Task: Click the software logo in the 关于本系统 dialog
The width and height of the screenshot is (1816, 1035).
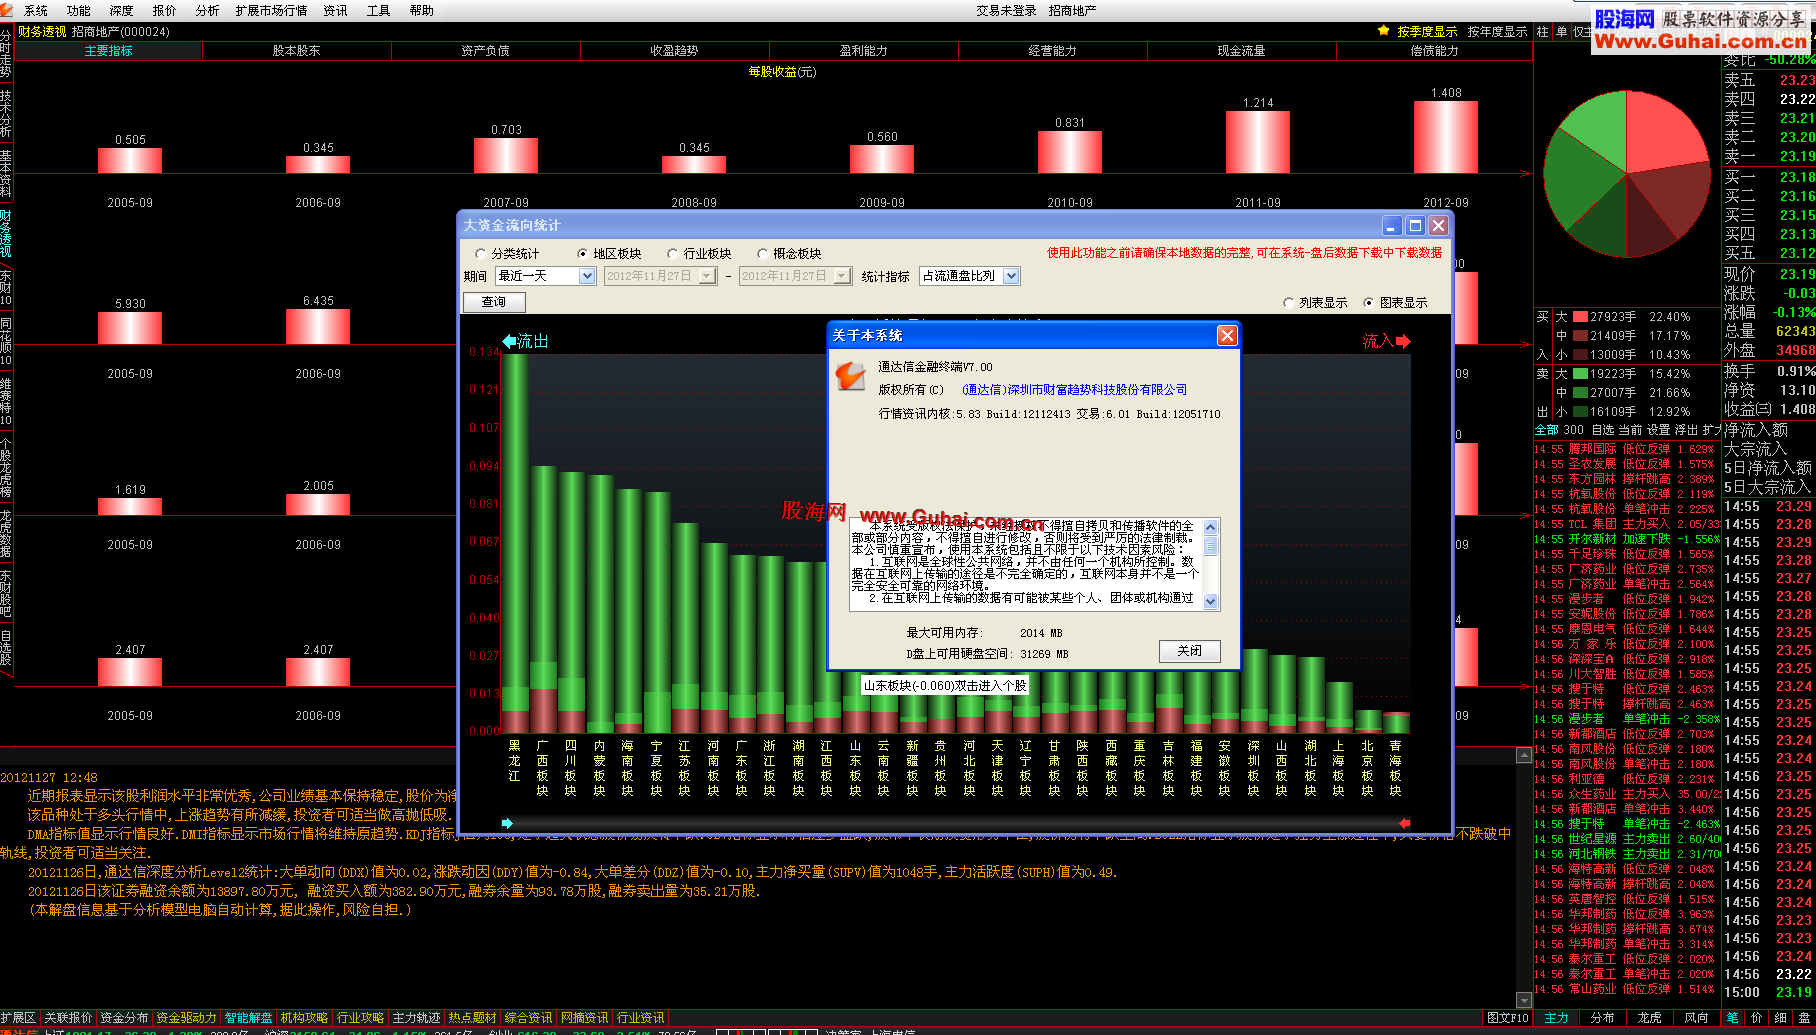Action: 850,375
